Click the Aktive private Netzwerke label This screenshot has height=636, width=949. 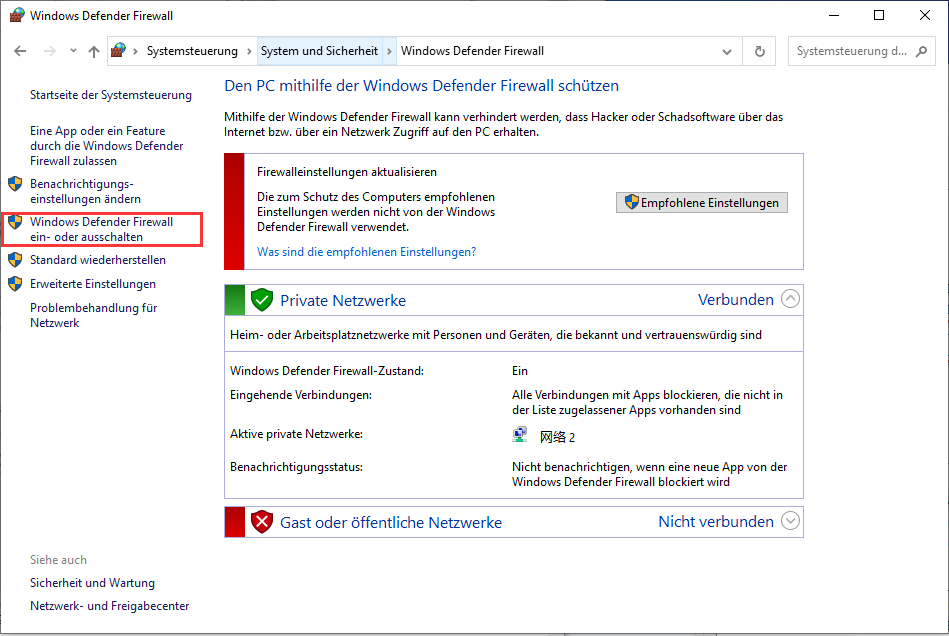point(297,434)
